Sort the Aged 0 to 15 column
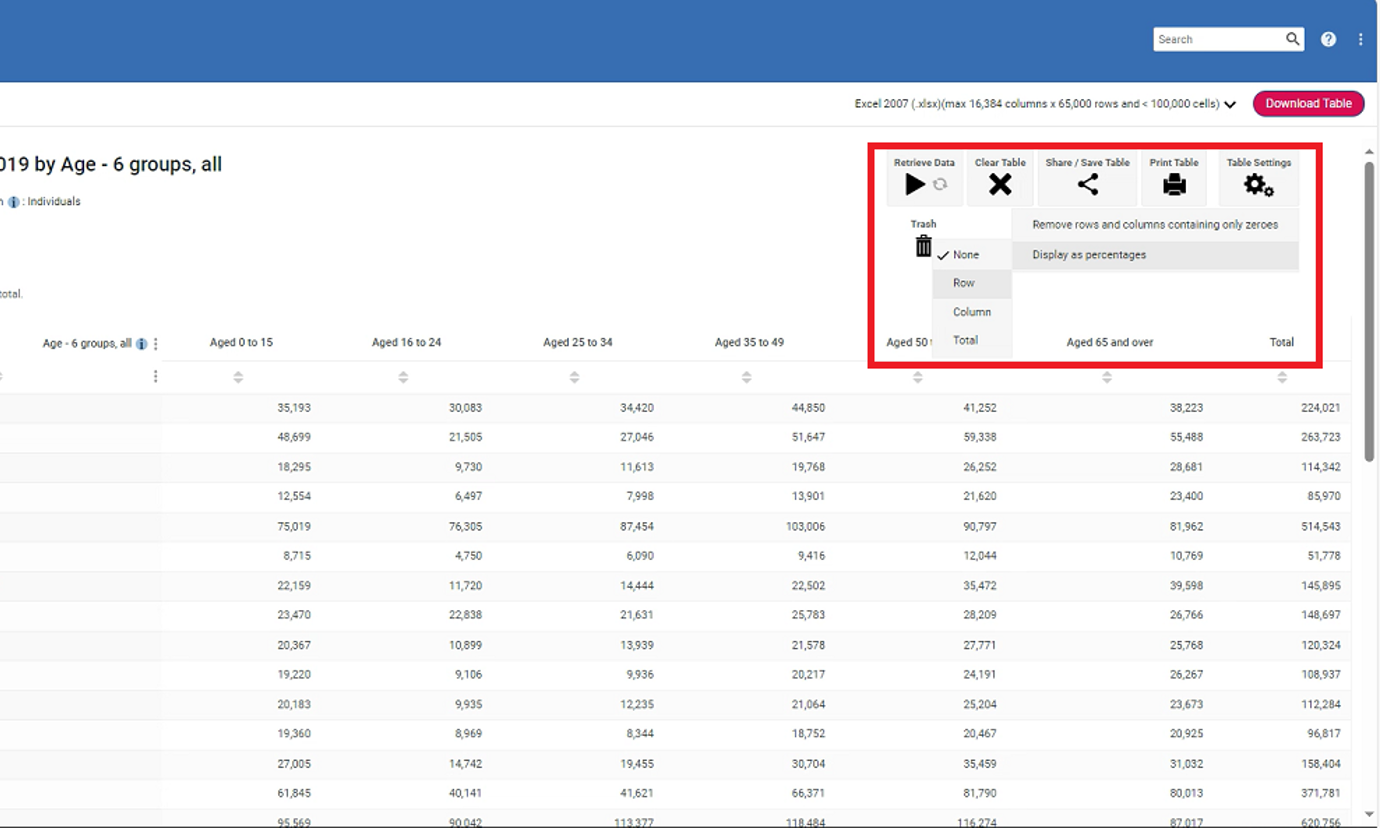Image resolution: width=1380 pixels, height=828 pixels. (x=238, y=377)
